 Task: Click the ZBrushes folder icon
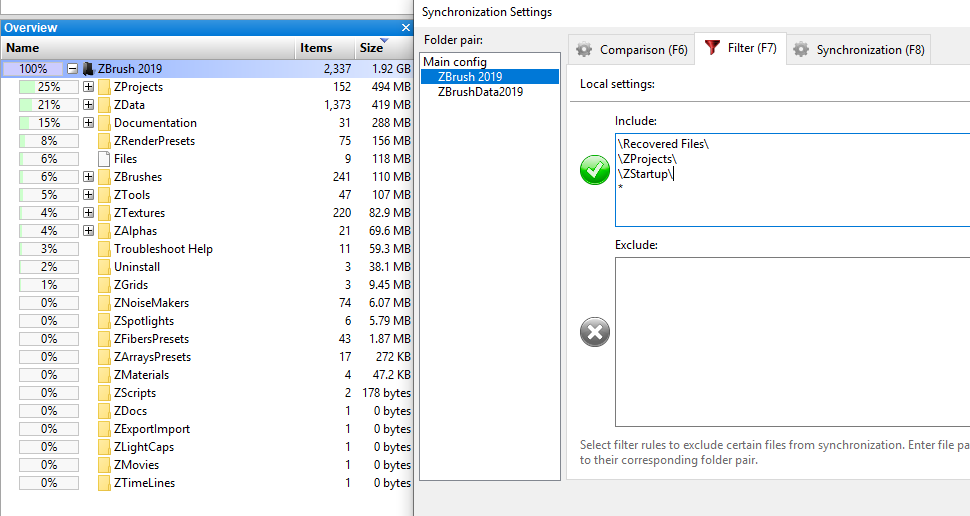coord(104,176)
